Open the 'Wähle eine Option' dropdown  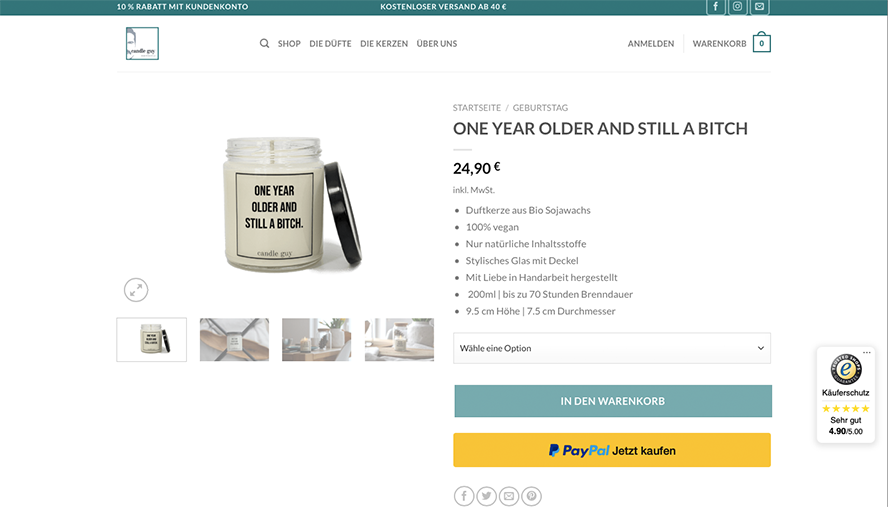[612, 348]
